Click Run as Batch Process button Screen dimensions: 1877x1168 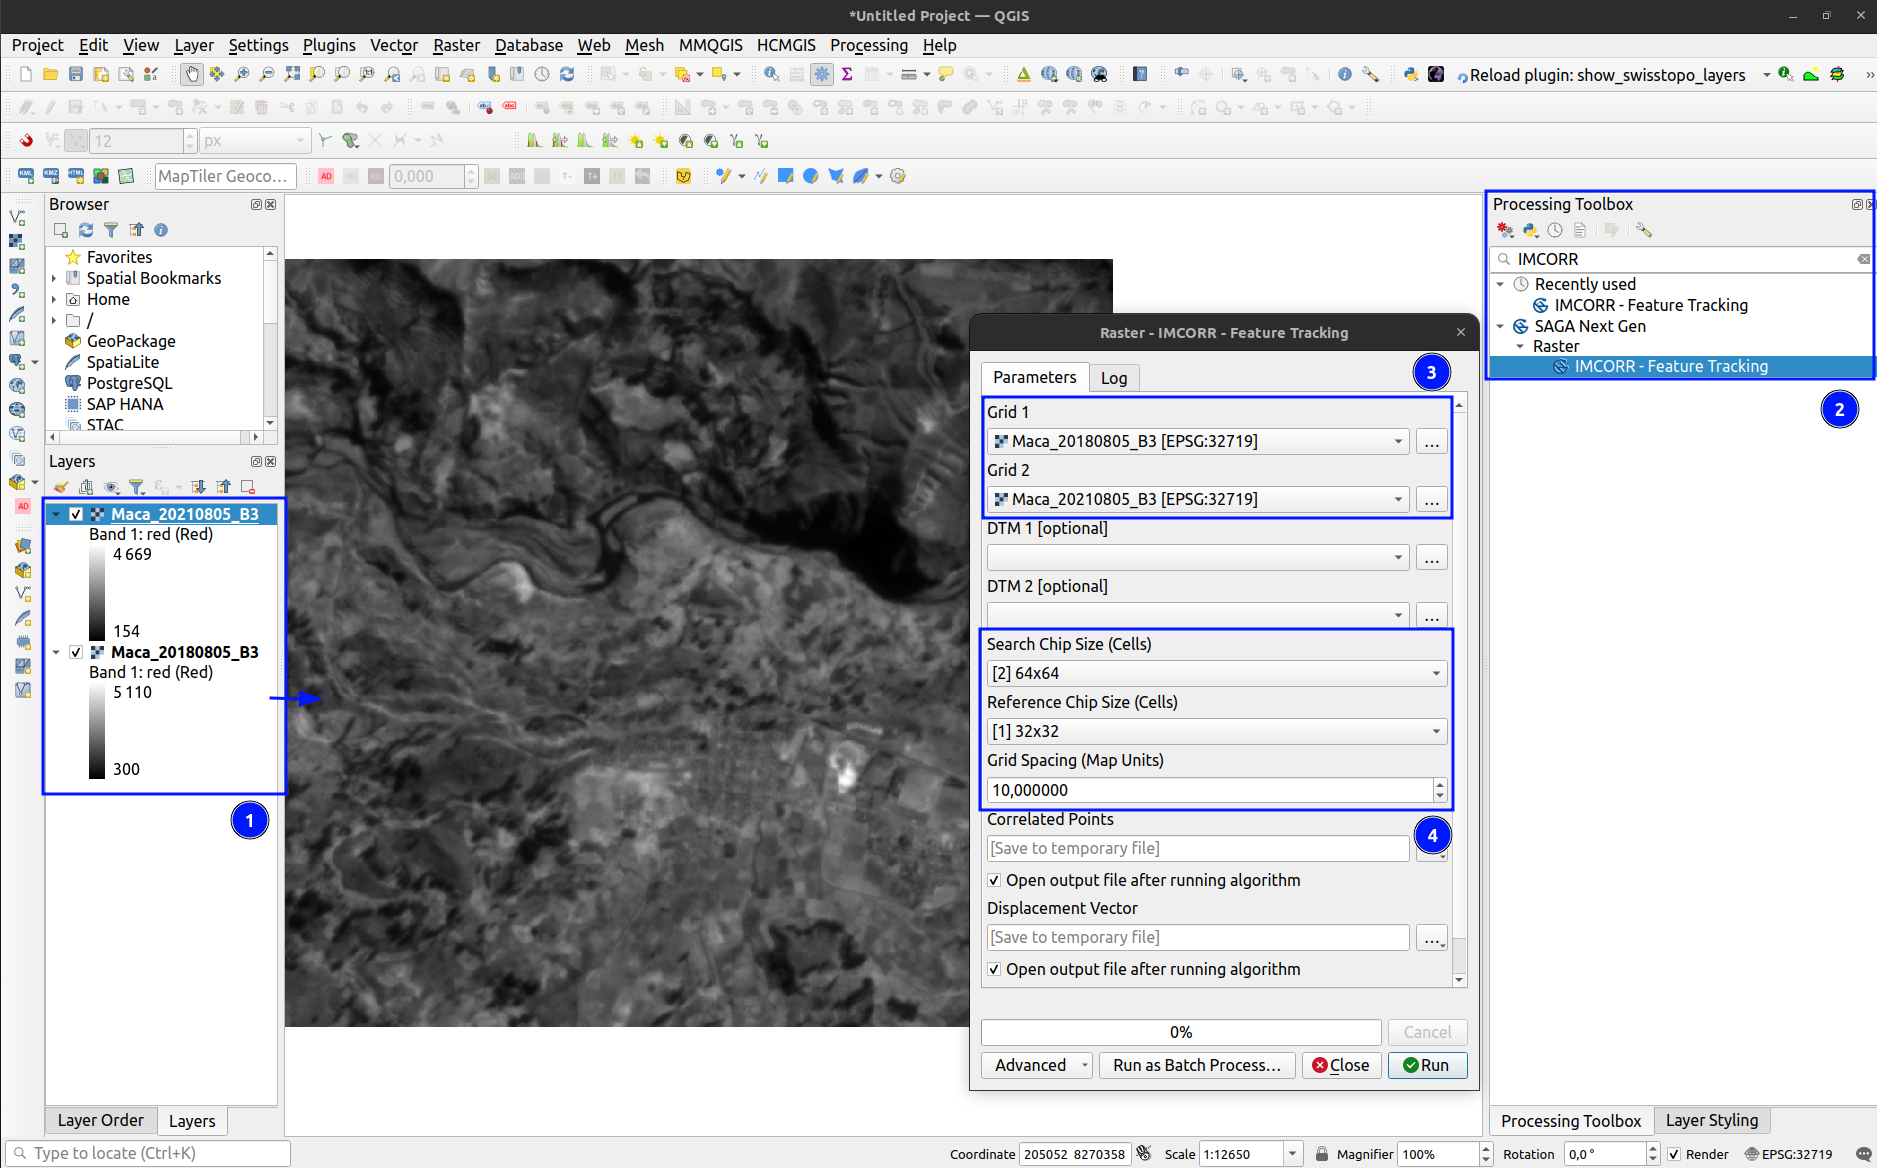coord(1196,1065)
